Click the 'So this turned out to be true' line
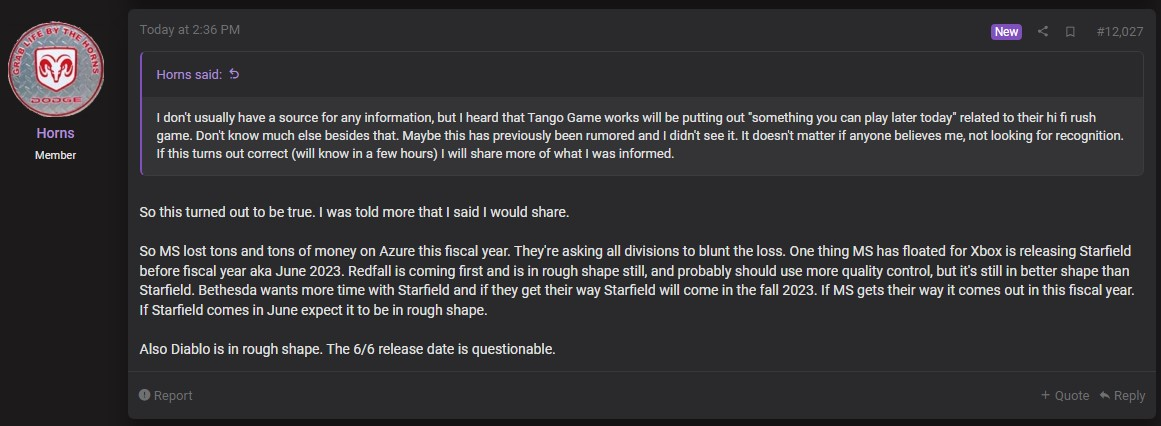This screenshot has width=1161, height=426. [x=354, y=212]
